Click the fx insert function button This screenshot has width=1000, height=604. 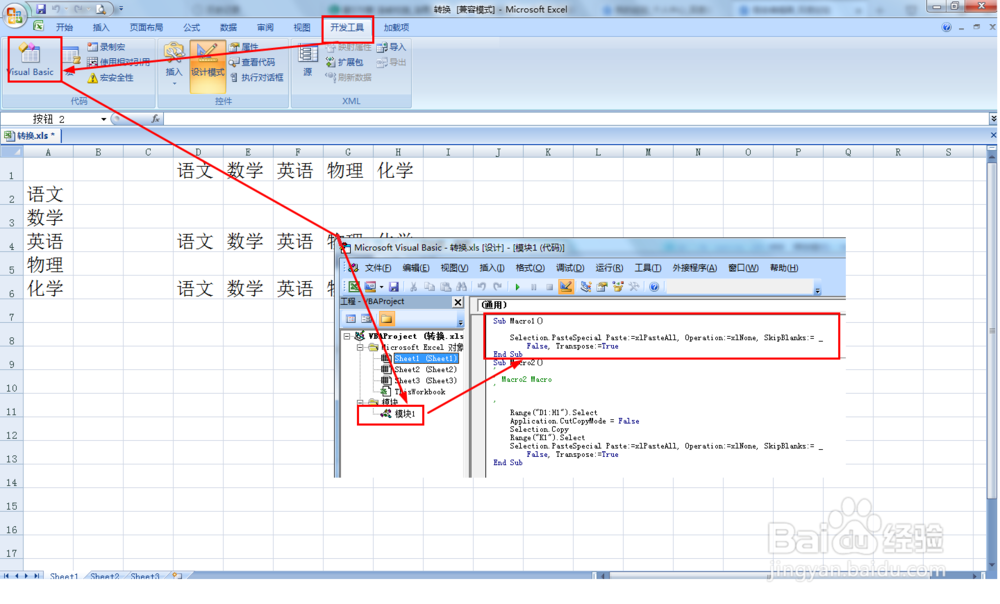pyautogui.click(x=155, y=119)
